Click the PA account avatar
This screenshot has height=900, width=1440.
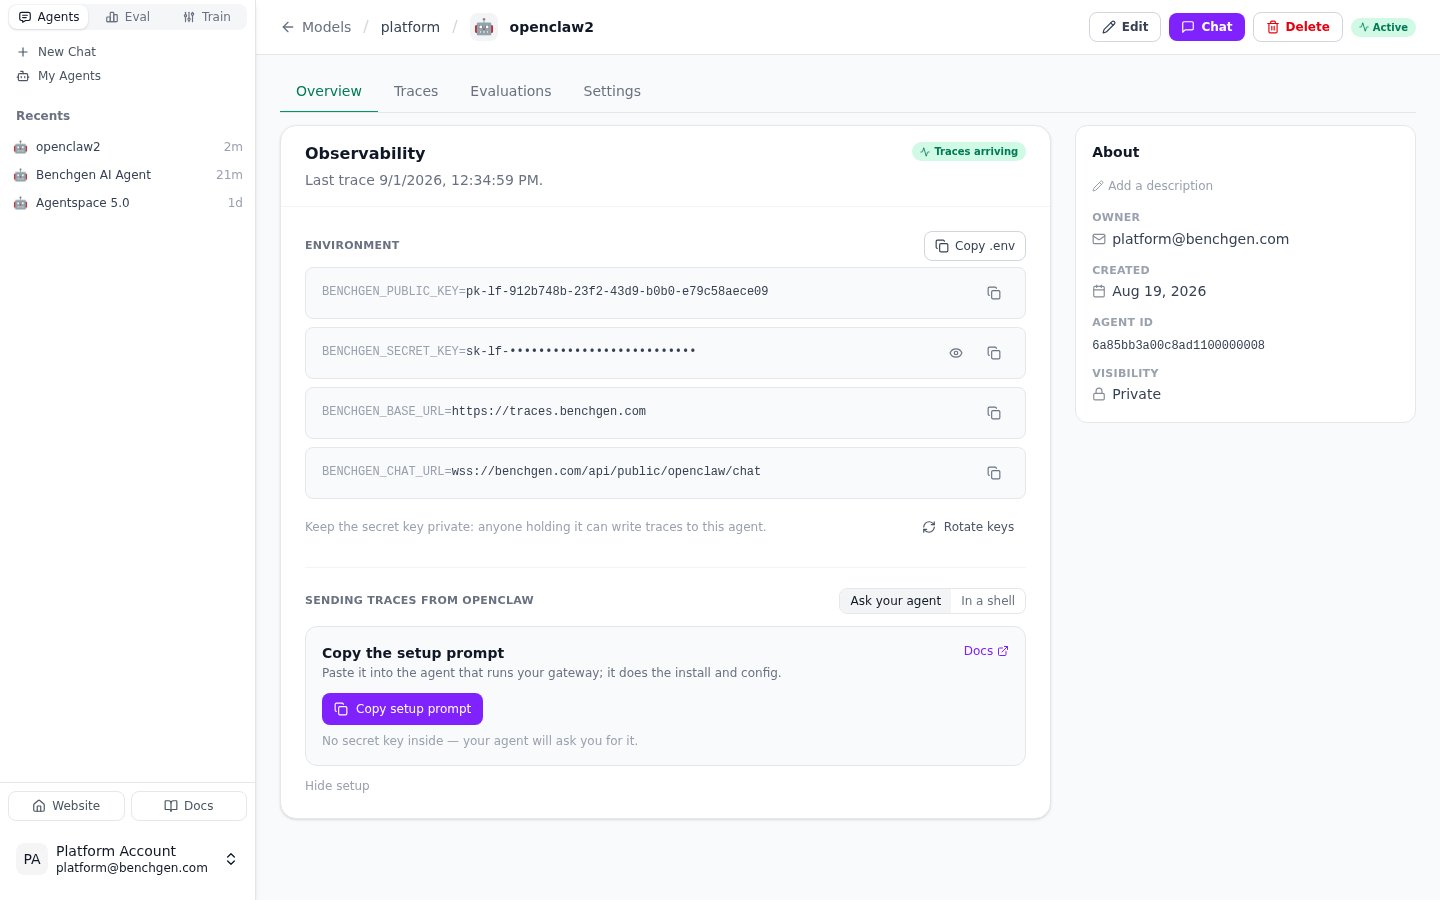coord(32,859)
